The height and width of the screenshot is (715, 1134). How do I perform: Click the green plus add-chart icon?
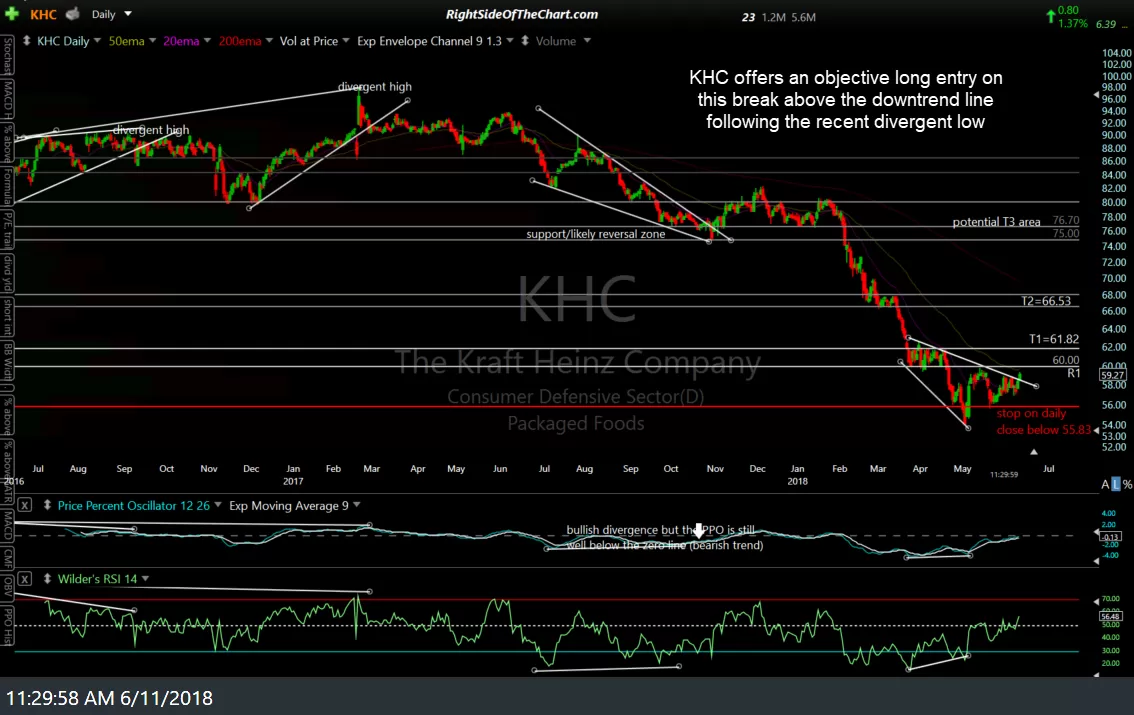(x=12, y=14)
